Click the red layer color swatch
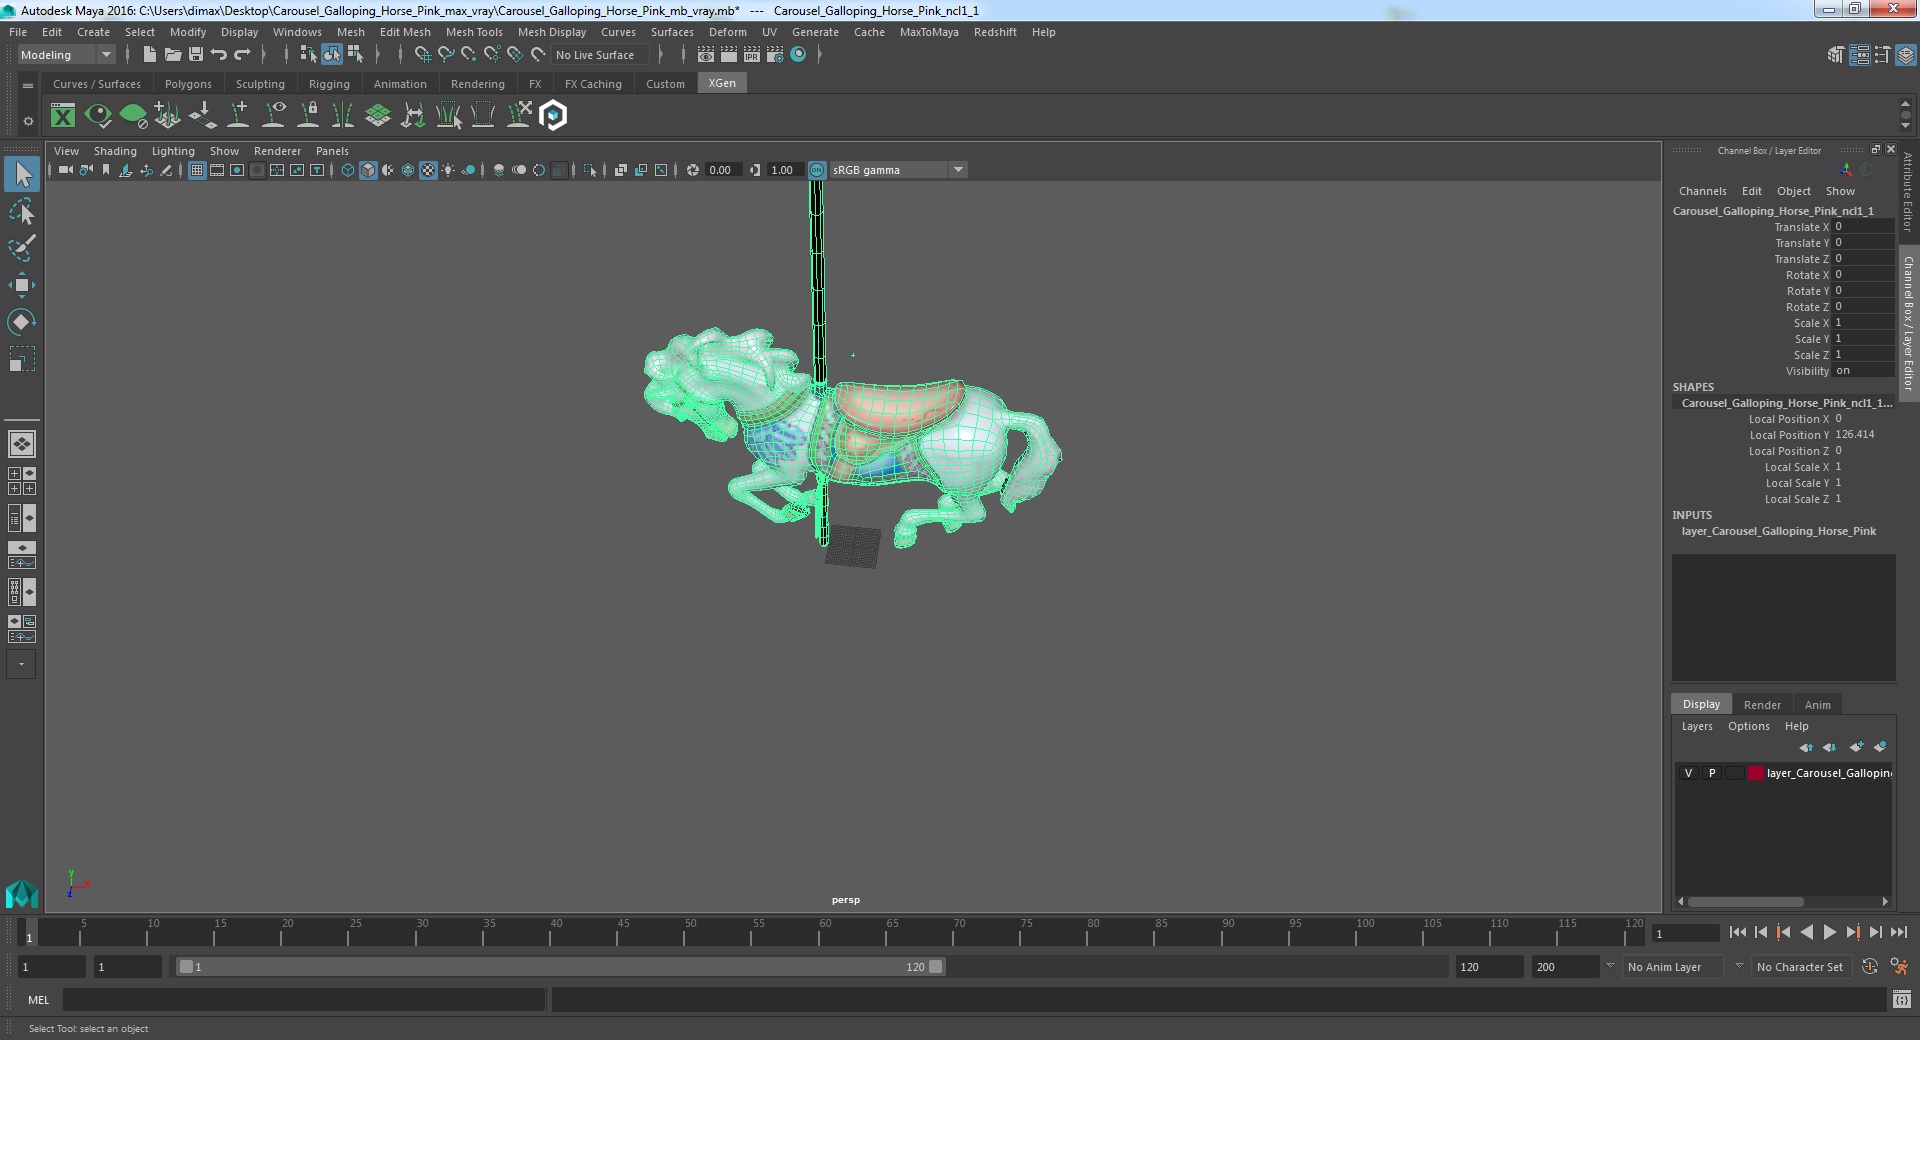Image resolution: width=1920 pixels, height=1158 pixels. pyautogui.click(x=1755, y=773)
